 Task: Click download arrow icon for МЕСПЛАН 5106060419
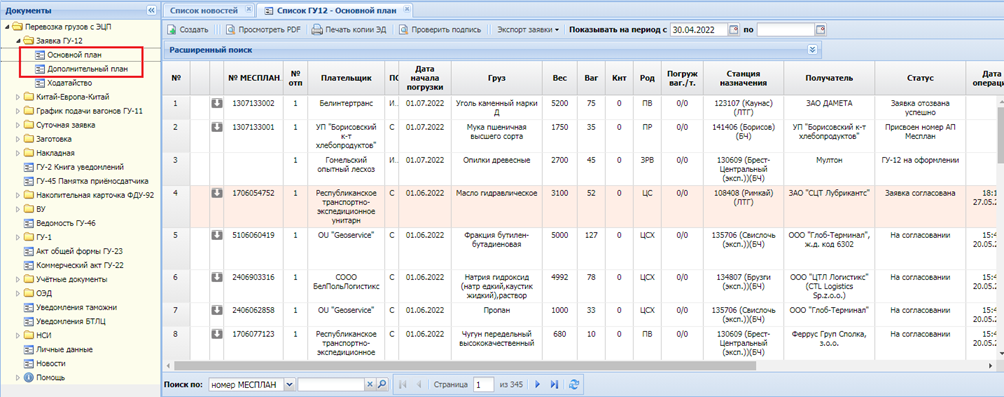pyautogui.click(x=217, y=235)
